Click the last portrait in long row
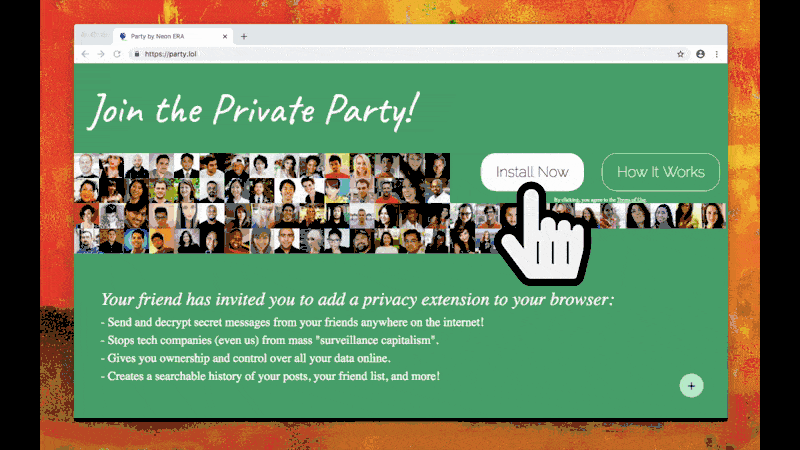Viewport: 800px width, 450px height. pyautogui.click(x=713, y=215)
